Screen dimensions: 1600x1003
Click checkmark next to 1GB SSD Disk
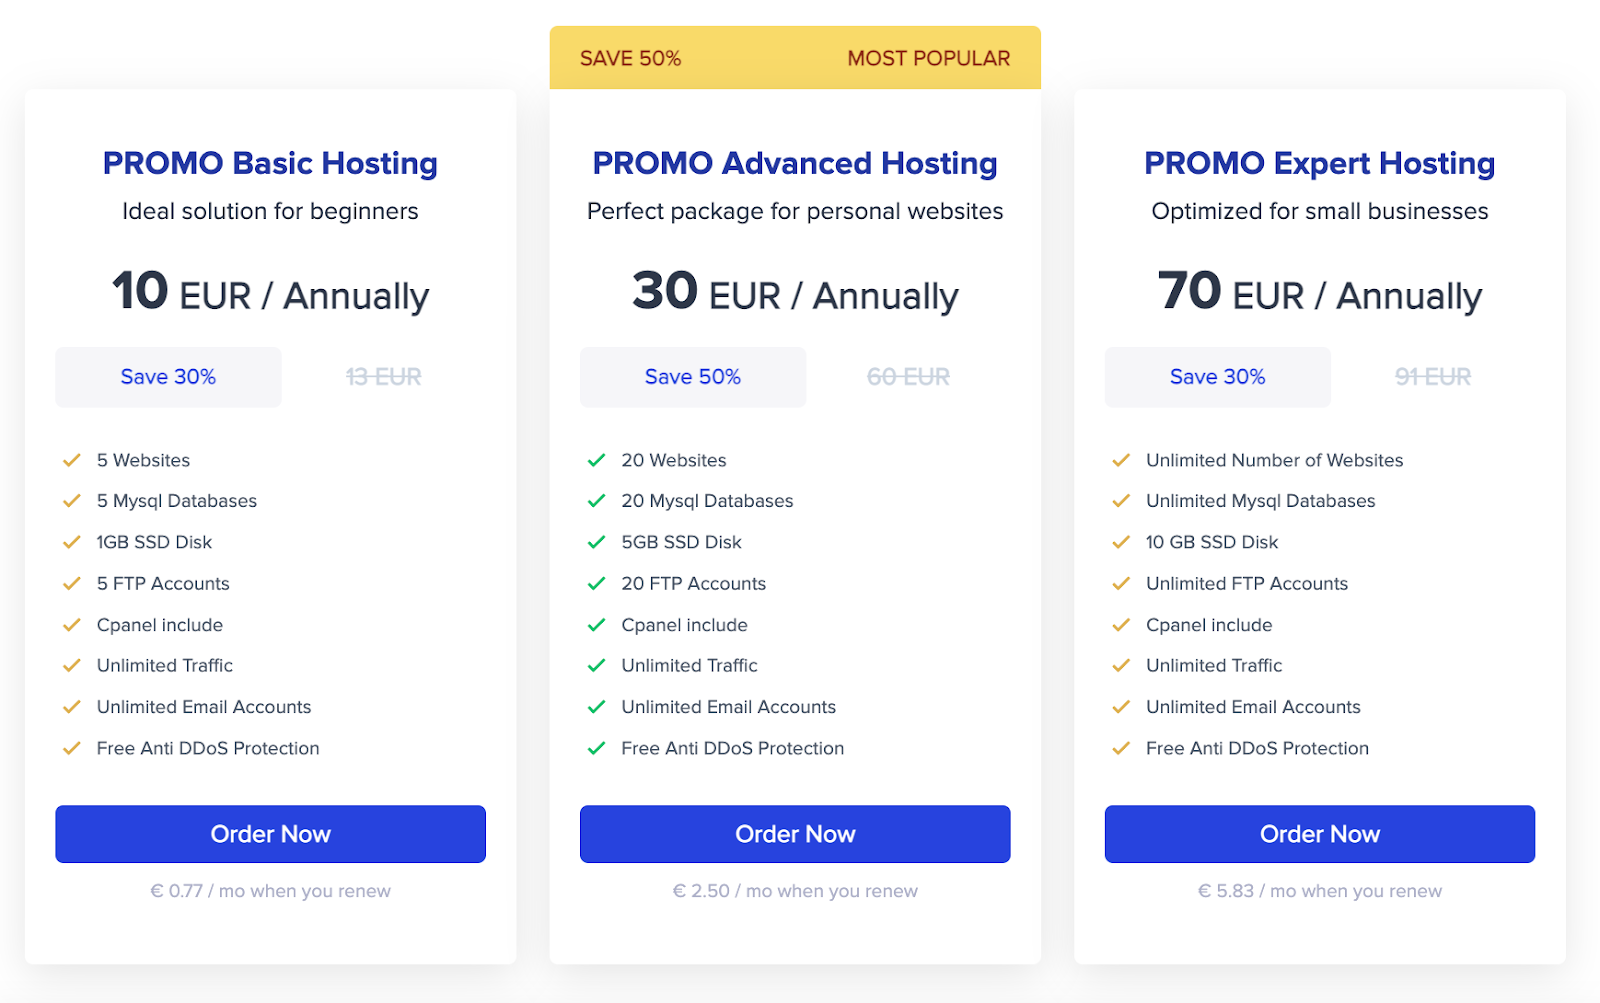pos(72,542)
